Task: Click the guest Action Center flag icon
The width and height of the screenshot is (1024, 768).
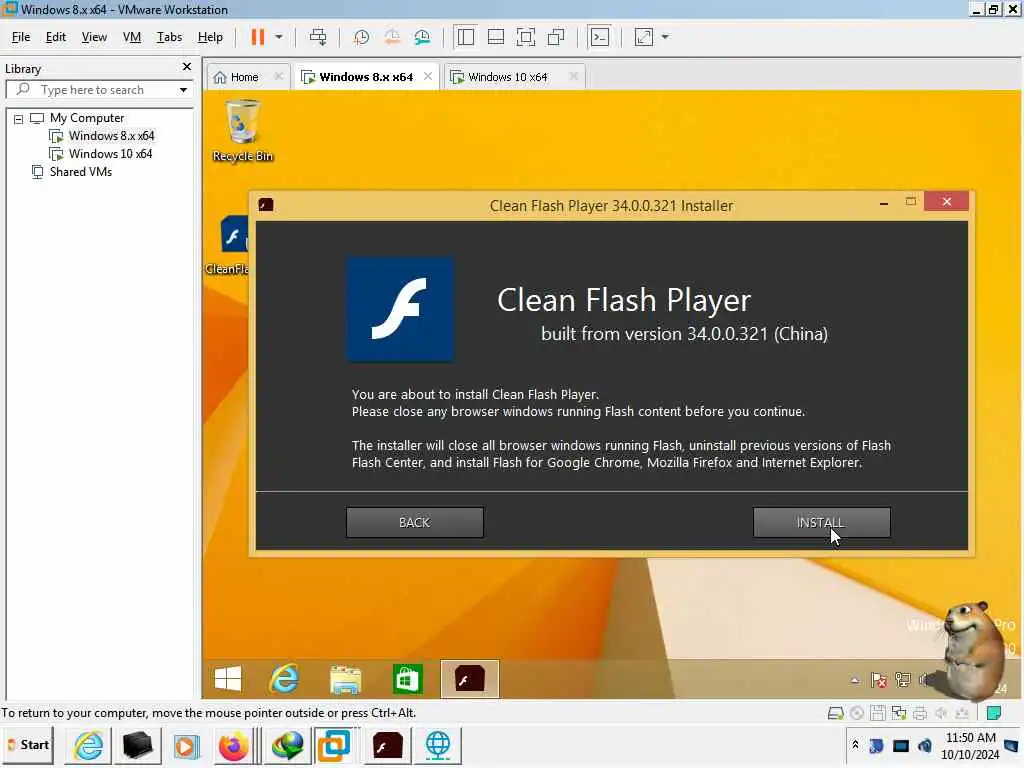Action: pos(878,680)
